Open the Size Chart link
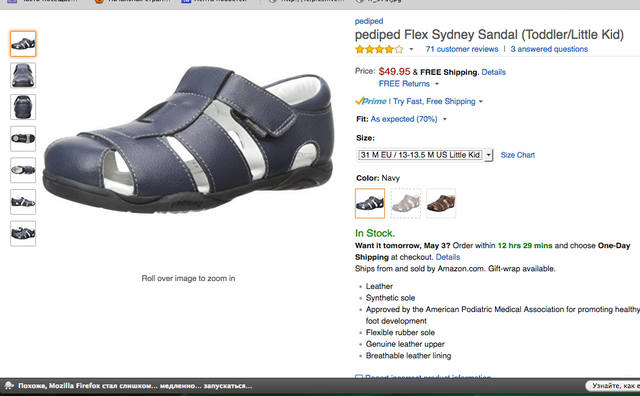Screen dimensions: 640x396 pos(518,155)
